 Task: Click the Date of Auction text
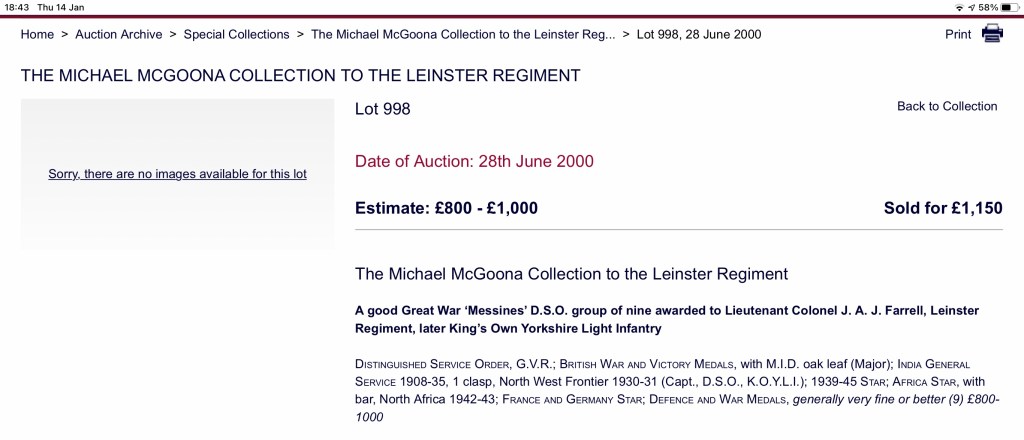[x=474, y=161]
